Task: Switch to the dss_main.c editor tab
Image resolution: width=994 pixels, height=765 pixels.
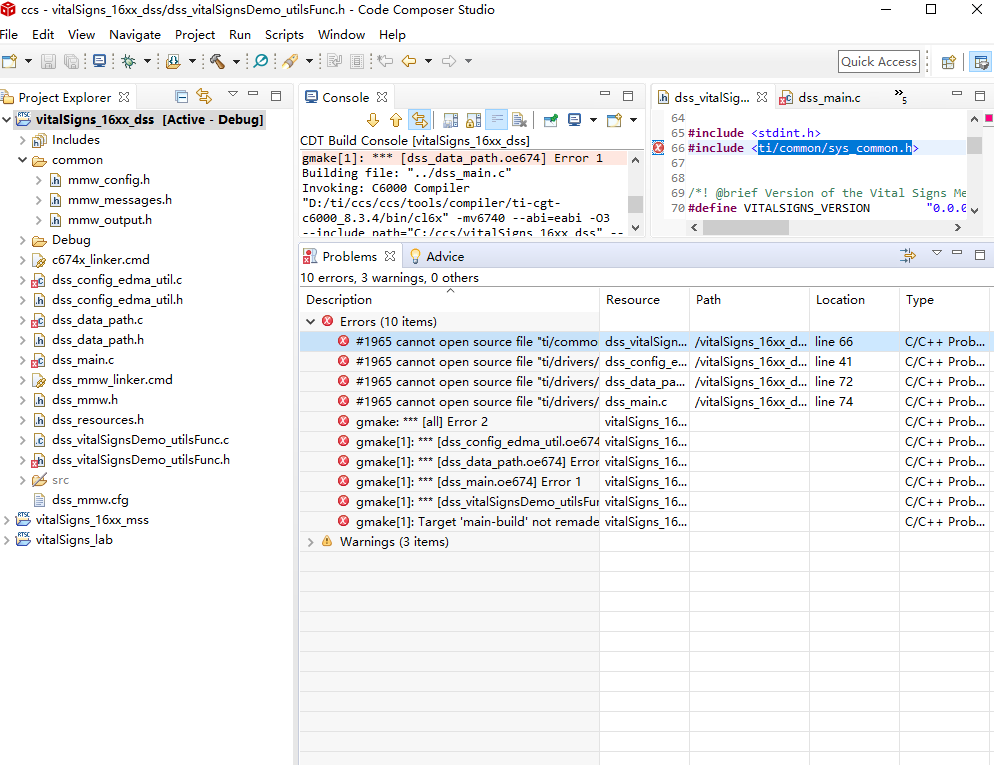Action: (x=829, y=98)
